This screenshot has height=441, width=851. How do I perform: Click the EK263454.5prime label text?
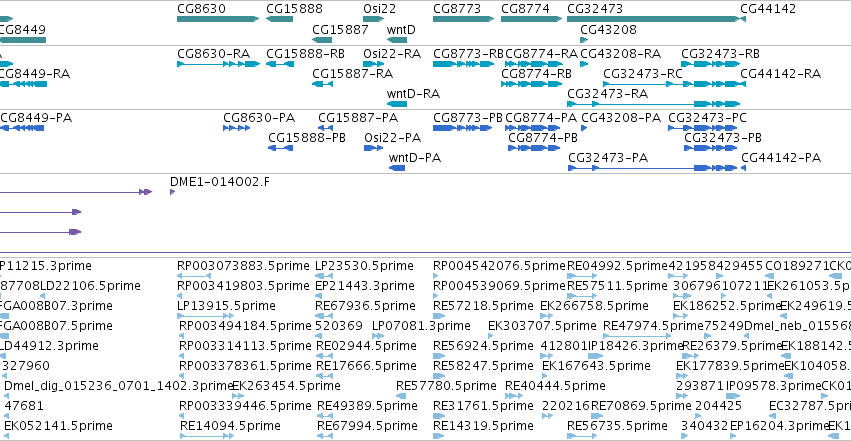click(286, 386)
